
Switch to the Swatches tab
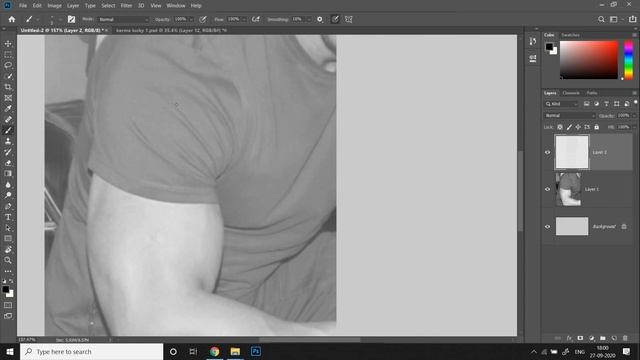tap(570, 35)
